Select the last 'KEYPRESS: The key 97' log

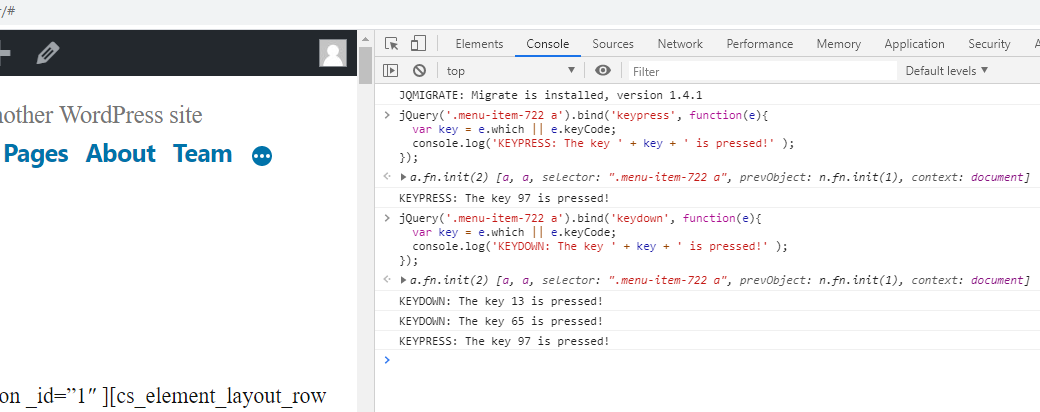[x=503, y=341]
